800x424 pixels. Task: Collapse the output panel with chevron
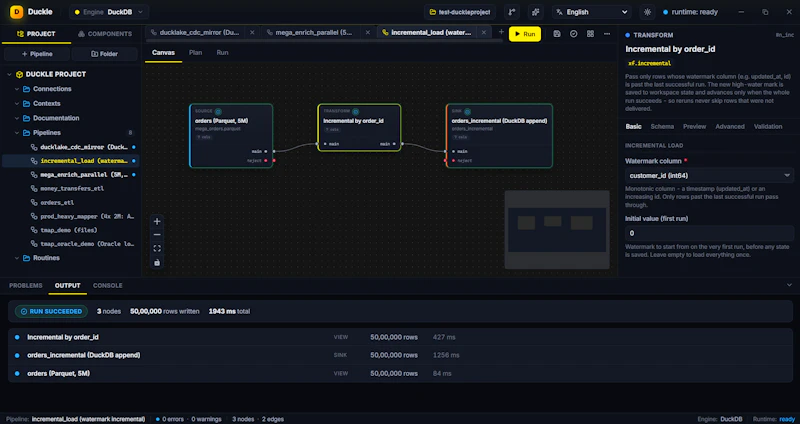(x=789, y=285)
